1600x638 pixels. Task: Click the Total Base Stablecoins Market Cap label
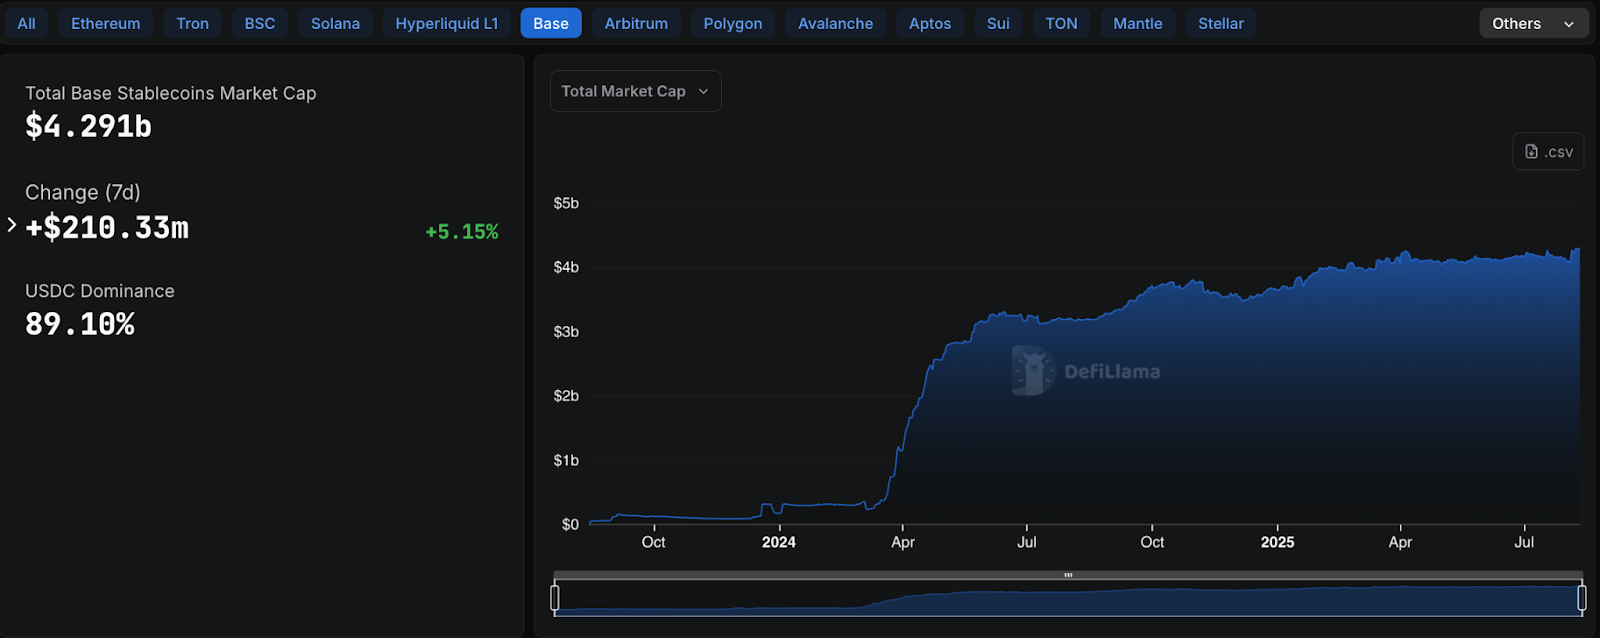pos(170,93)
